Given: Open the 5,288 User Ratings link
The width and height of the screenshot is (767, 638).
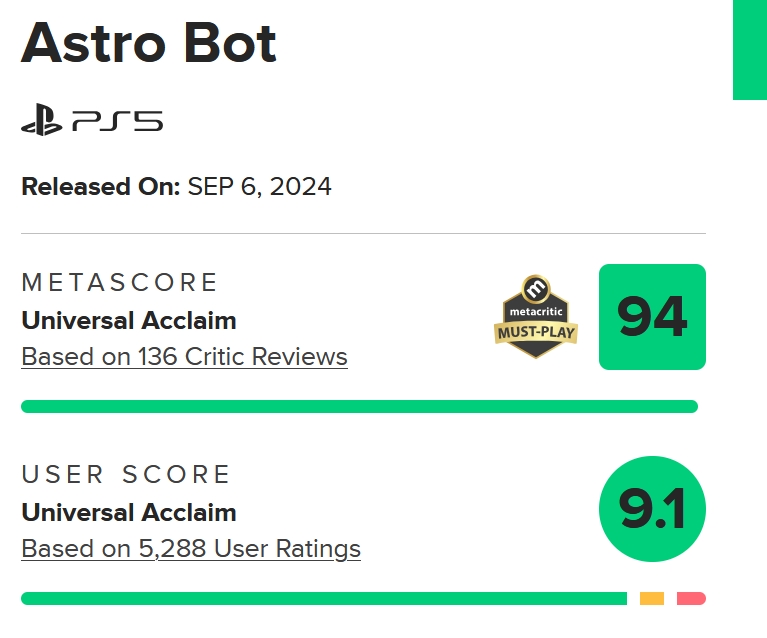Looking at the screenshot, I should tap(191, 548).
